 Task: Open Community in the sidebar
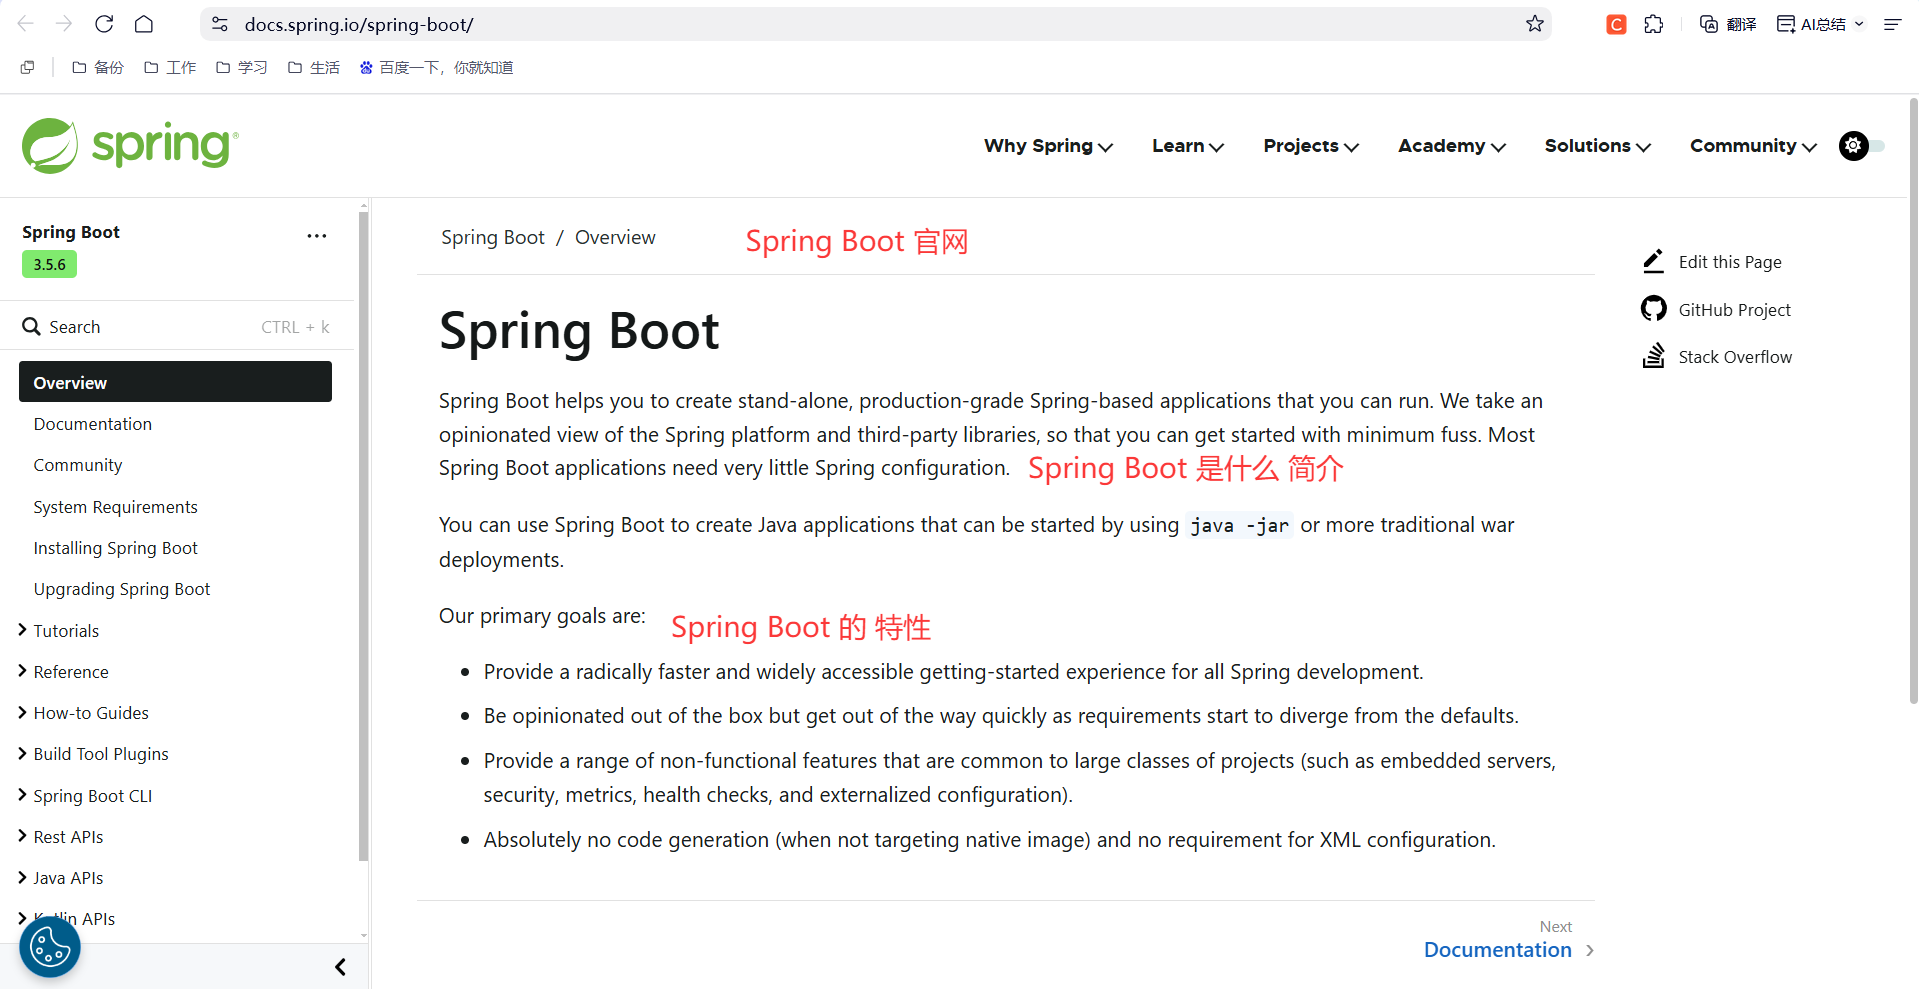[78, 465]
